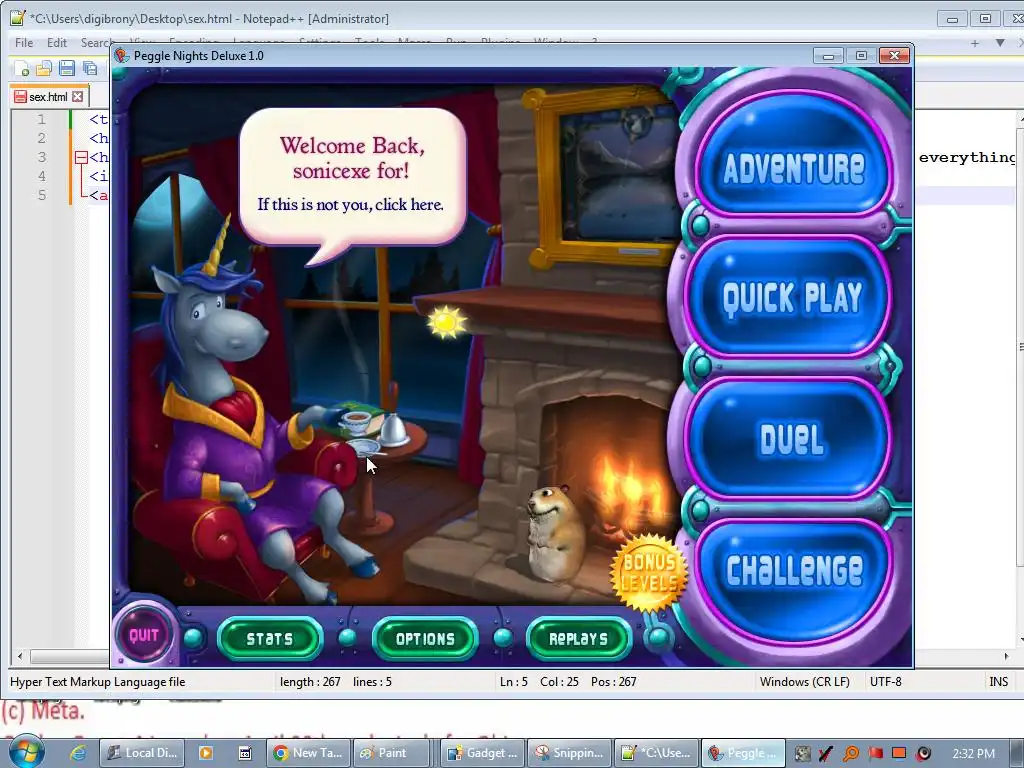
Task: Click line number 5 in the margin
Action: pyautogui.click(x=42, y=195)
